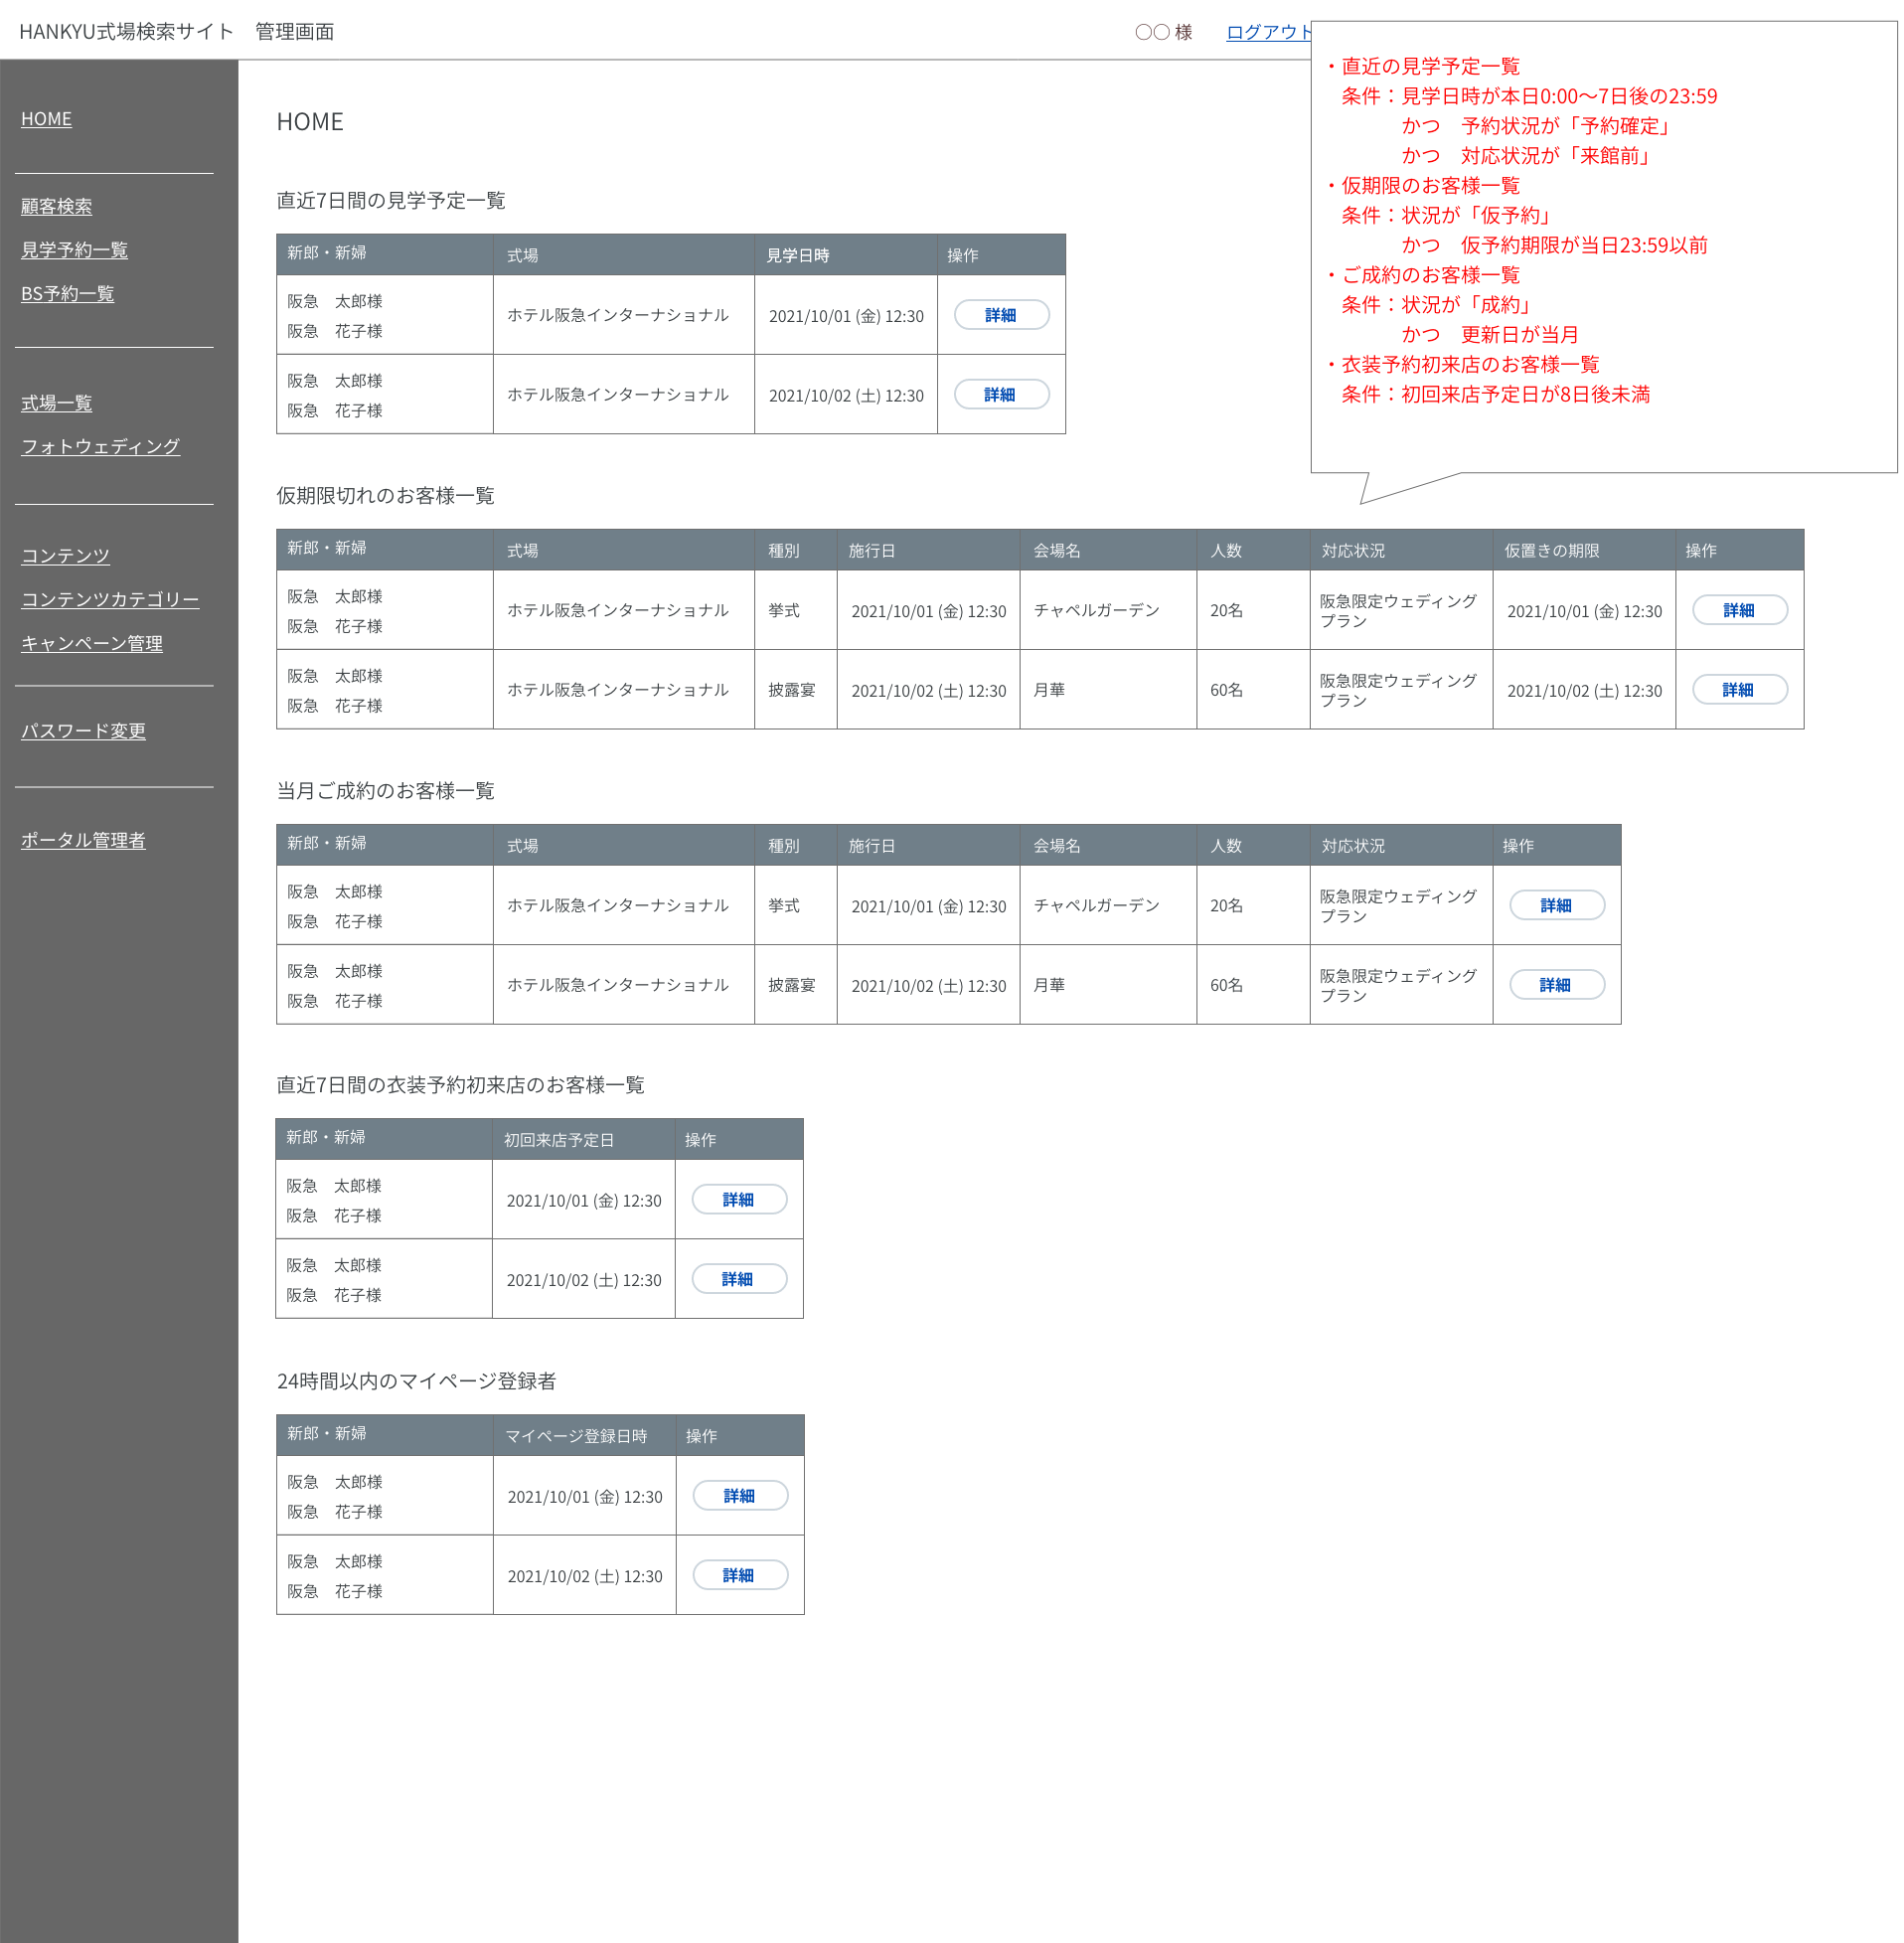Image resolution: width=1904 pixels, height=1943 pixels.
Task: Open 詳細 for 2021/10/02 見学予定 row
Action: coord(1001,395)
